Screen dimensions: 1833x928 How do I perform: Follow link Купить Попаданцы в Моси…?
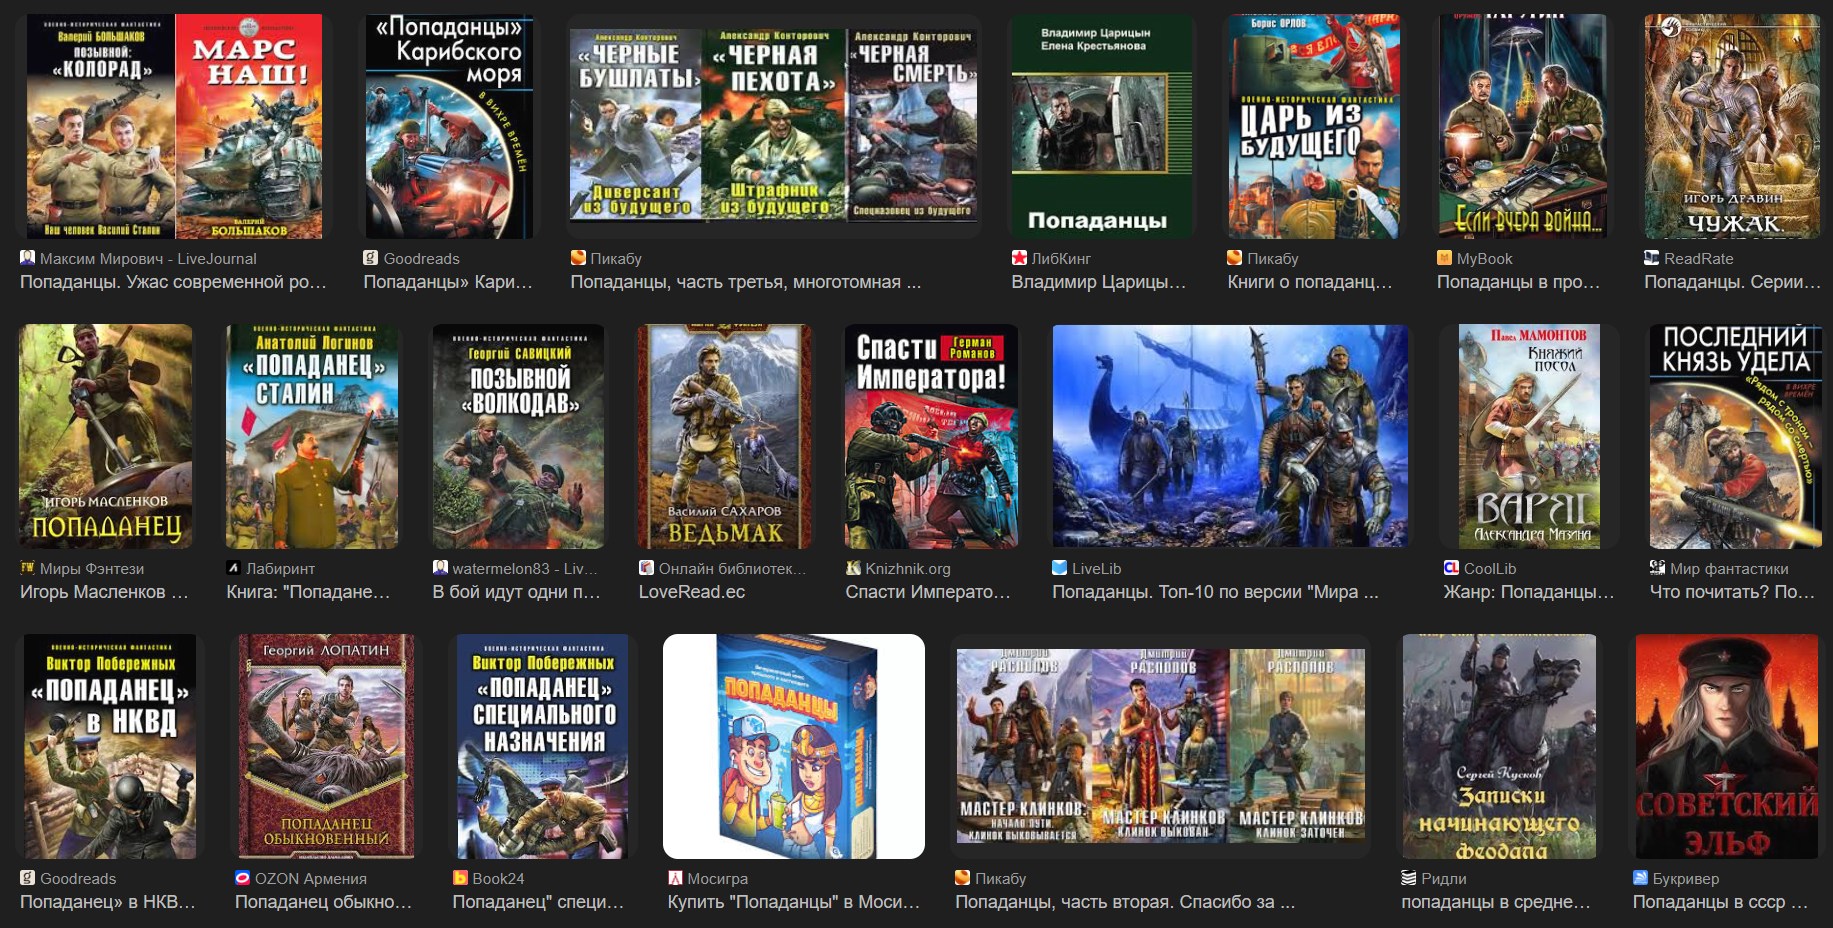[793, 902]
